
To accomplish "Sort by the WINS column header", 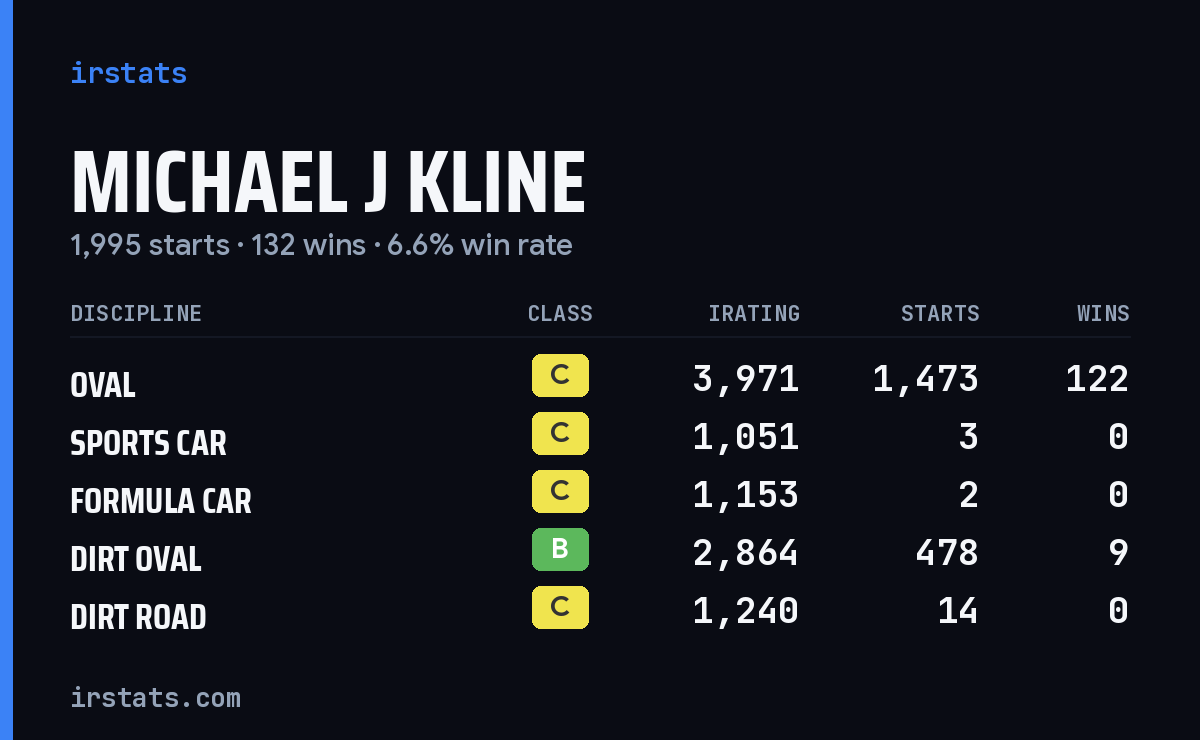I will (x=1103, y=314).
